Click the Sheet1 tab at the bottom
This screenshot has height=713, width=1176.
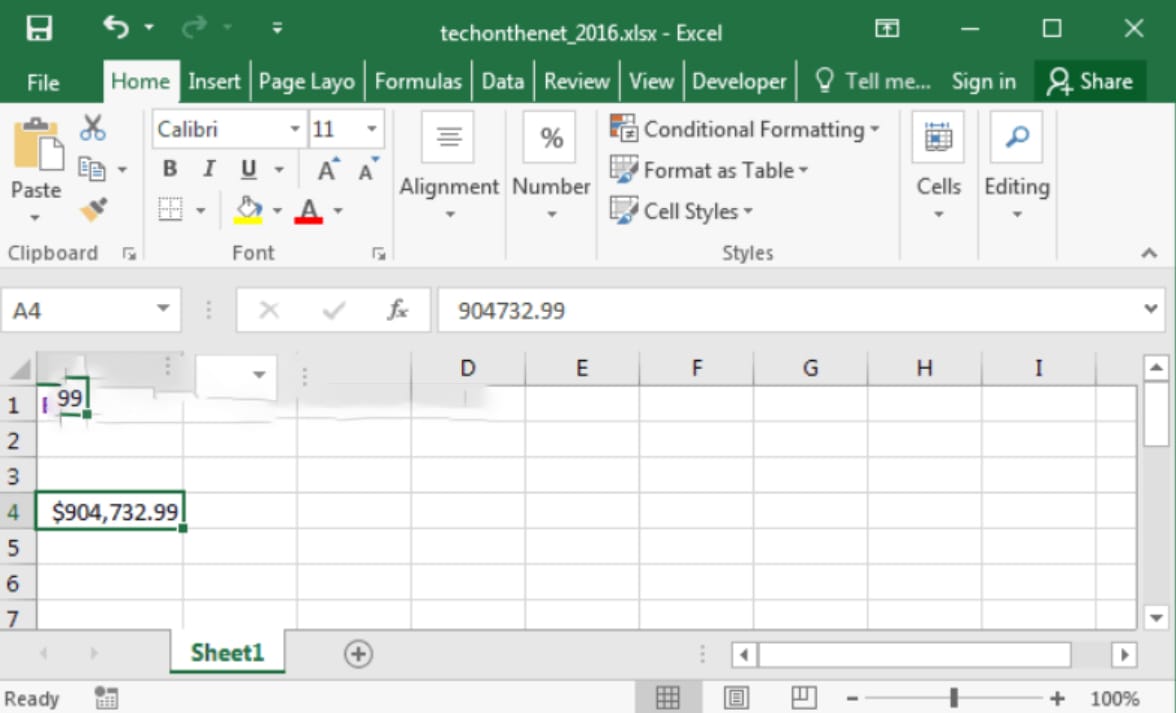pos(226,650)
